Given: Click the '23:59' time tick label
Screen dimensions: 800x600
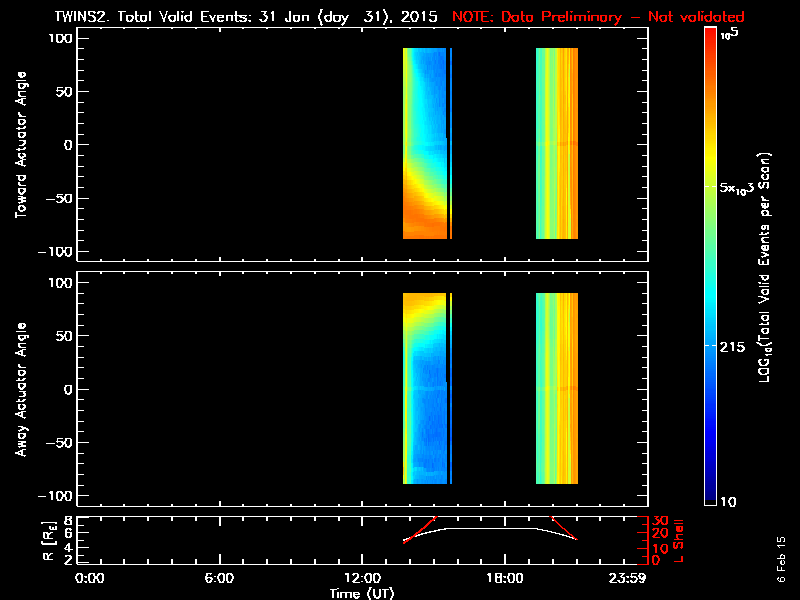Looking at the screenshot, I should pos(627,578).
